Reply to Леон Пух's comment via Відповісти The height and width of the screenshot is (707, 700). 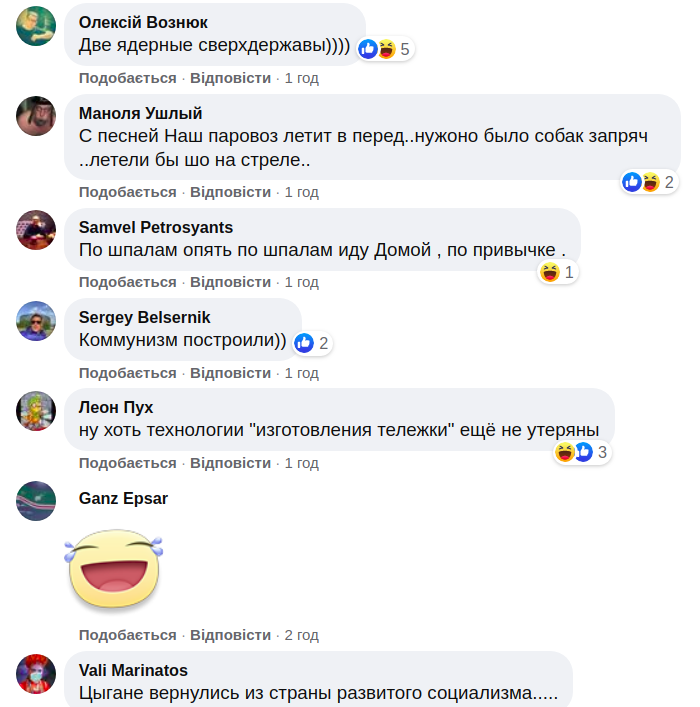(x=230, y=463)
